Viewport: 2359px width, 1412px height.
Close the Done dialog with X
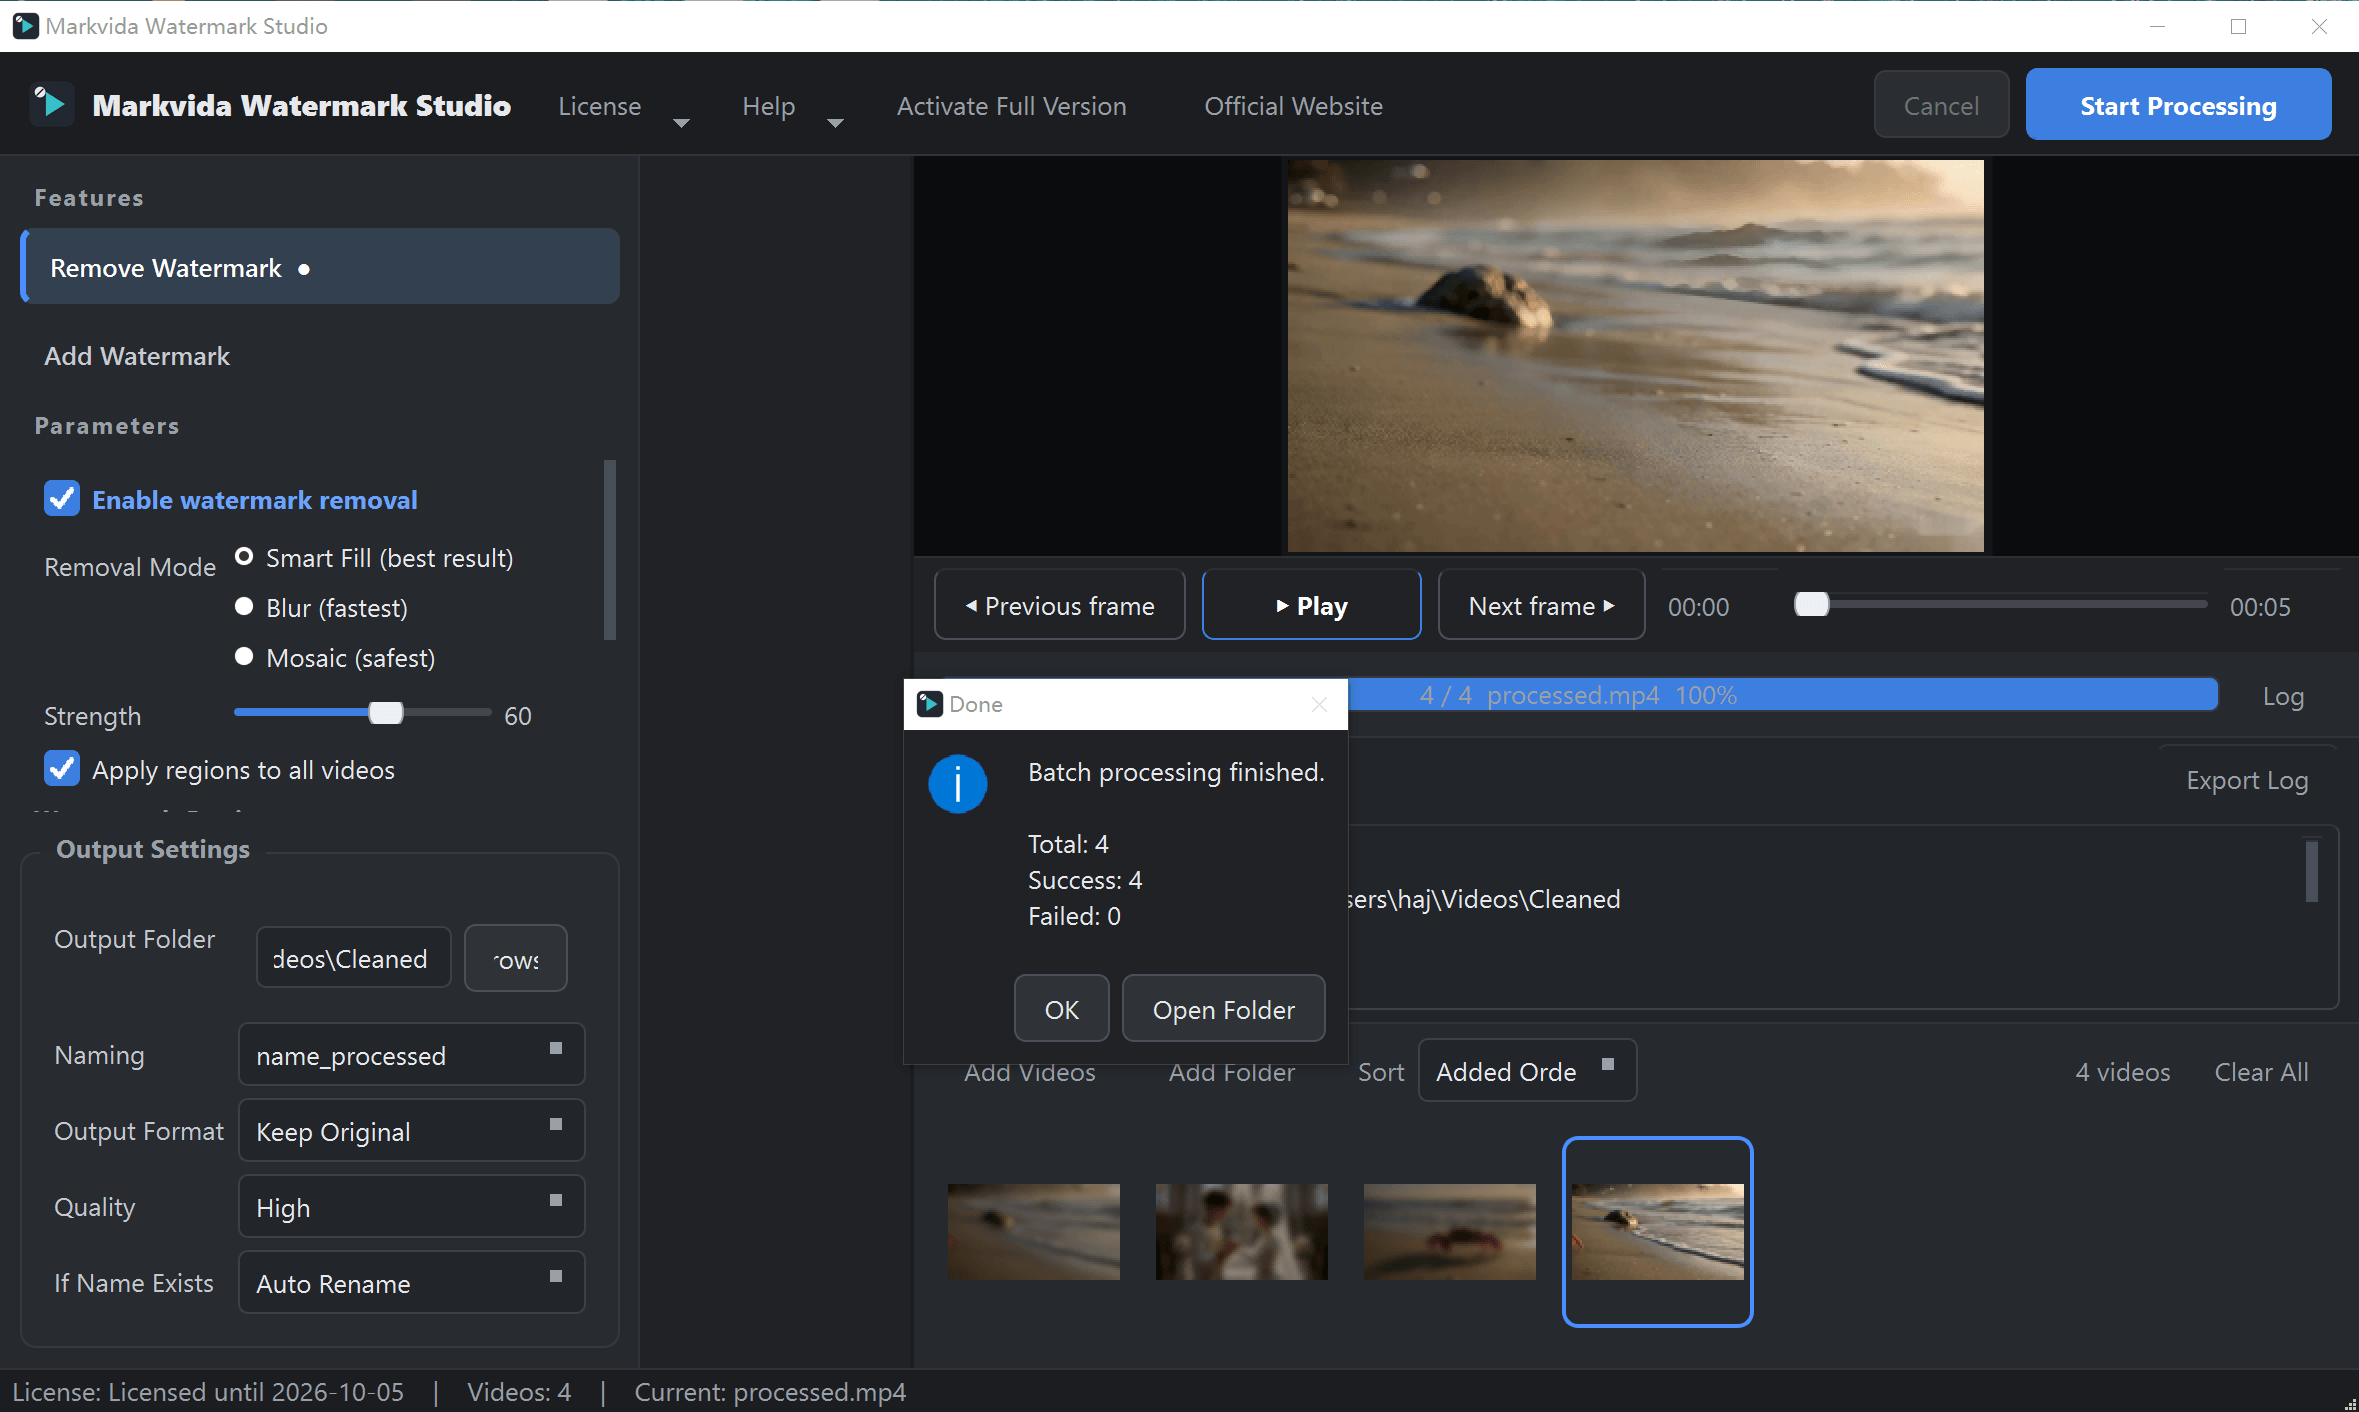coord(1319,704)
